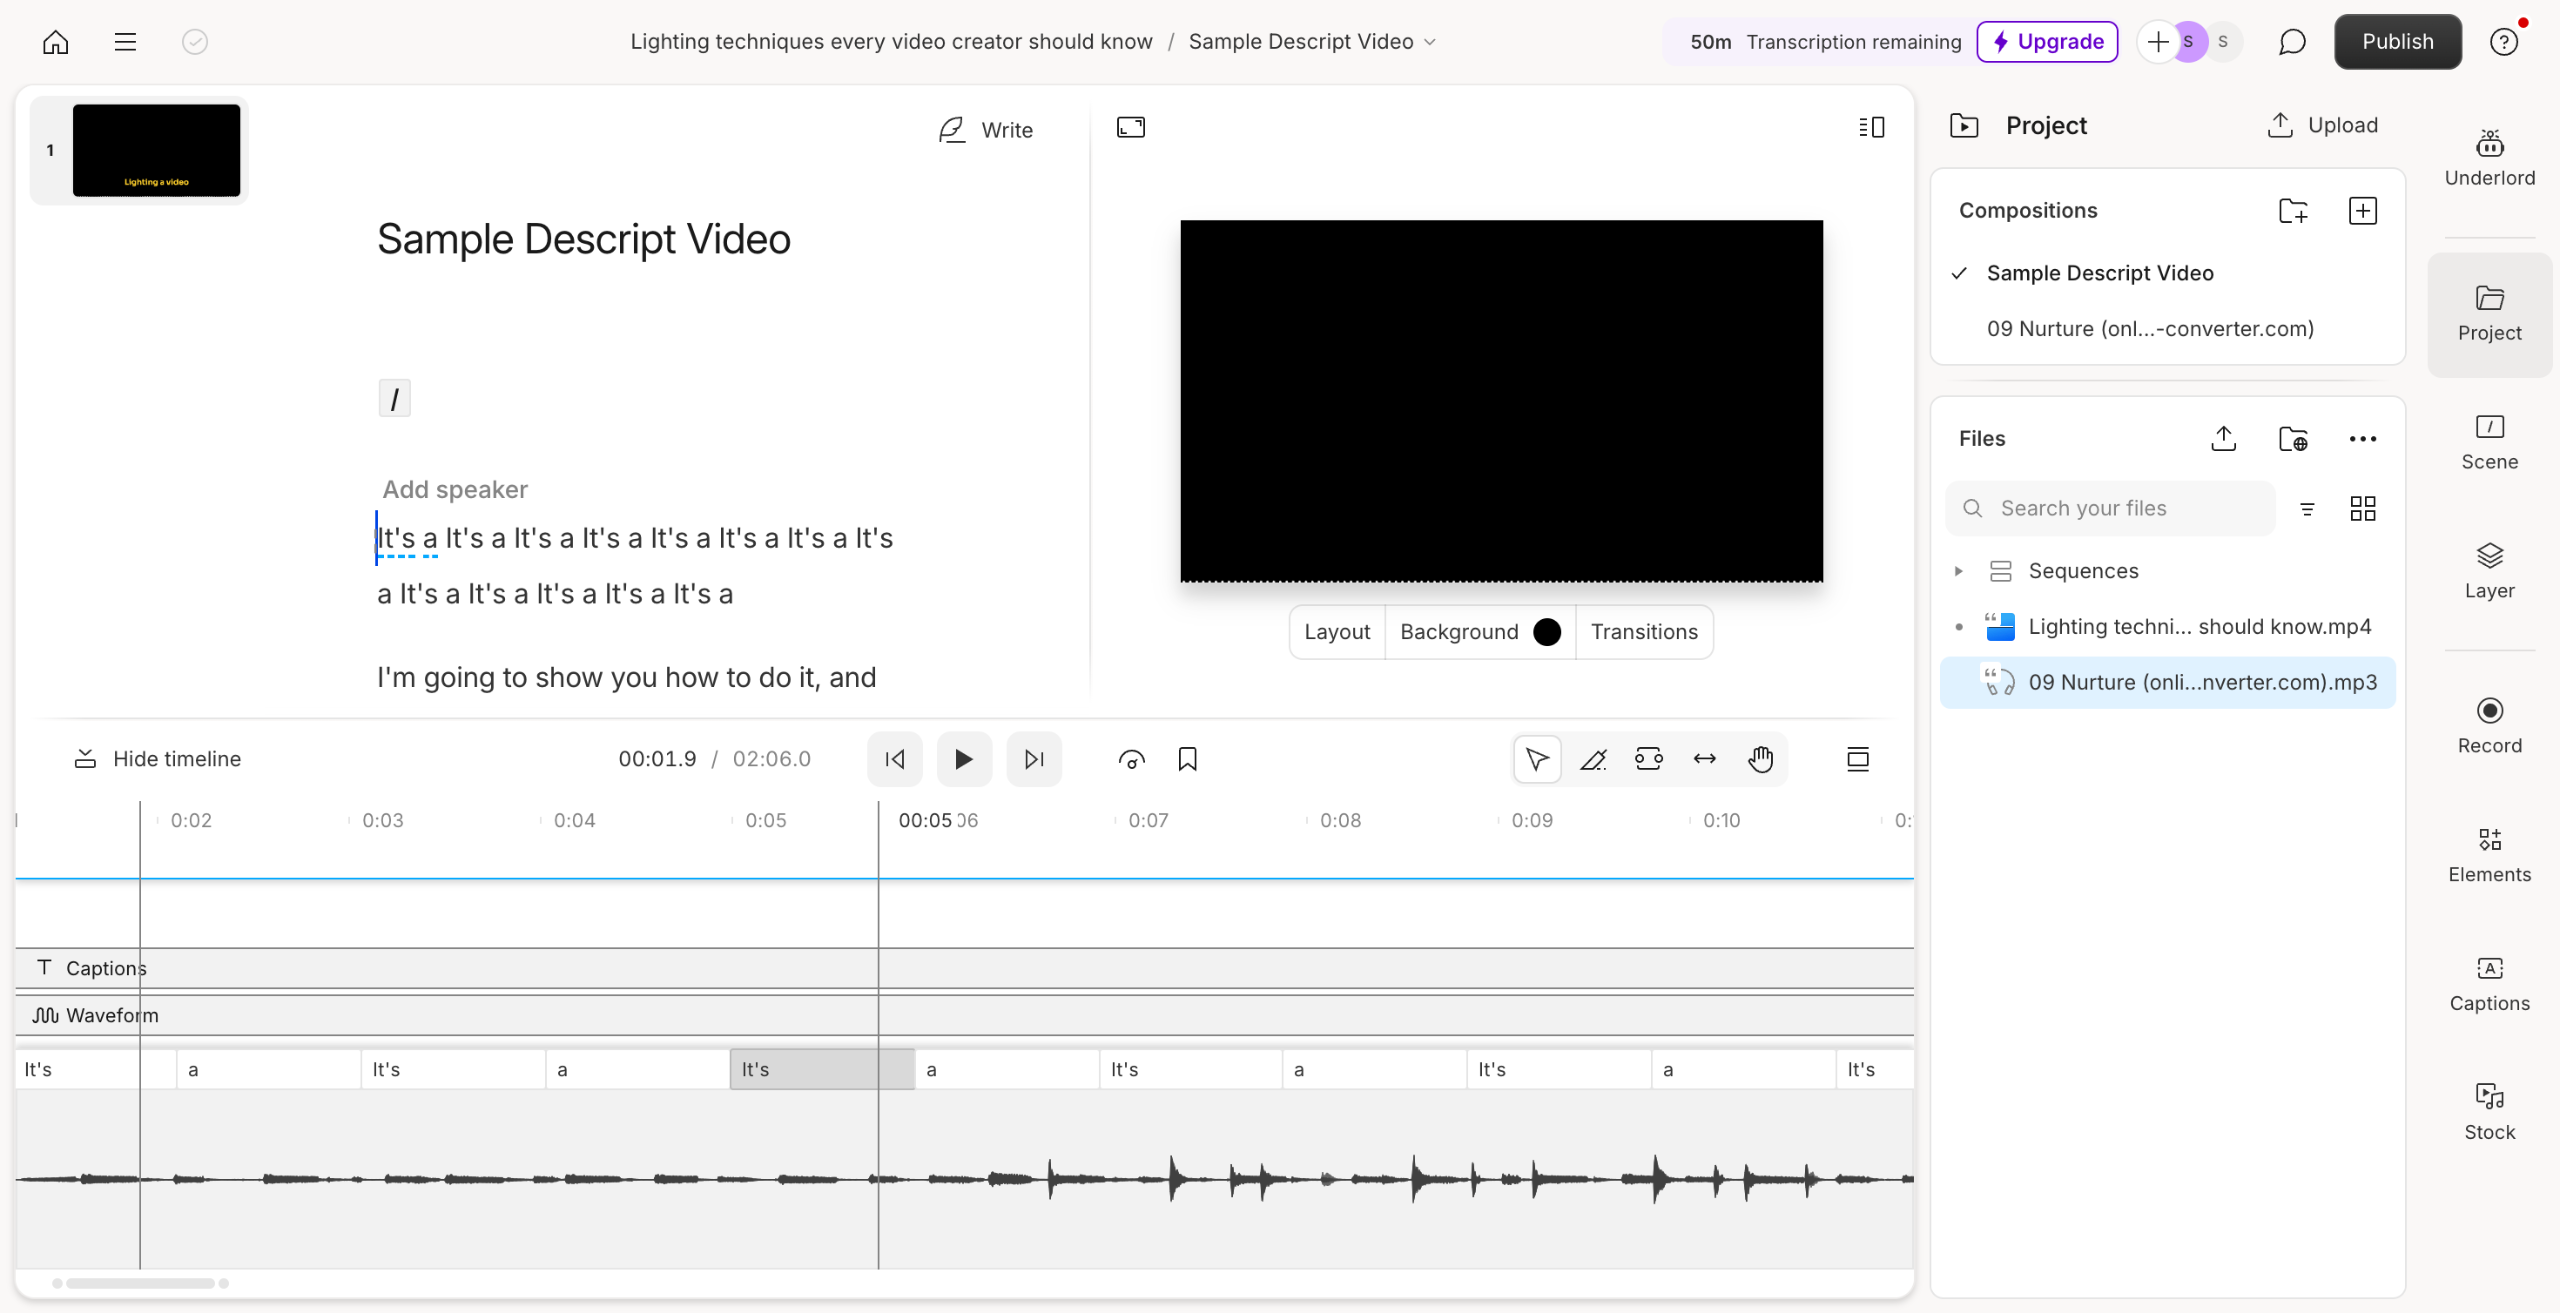Add a new composition with plus icon
This screenshot has height=1313, width=2560.
pos(2363,211)
